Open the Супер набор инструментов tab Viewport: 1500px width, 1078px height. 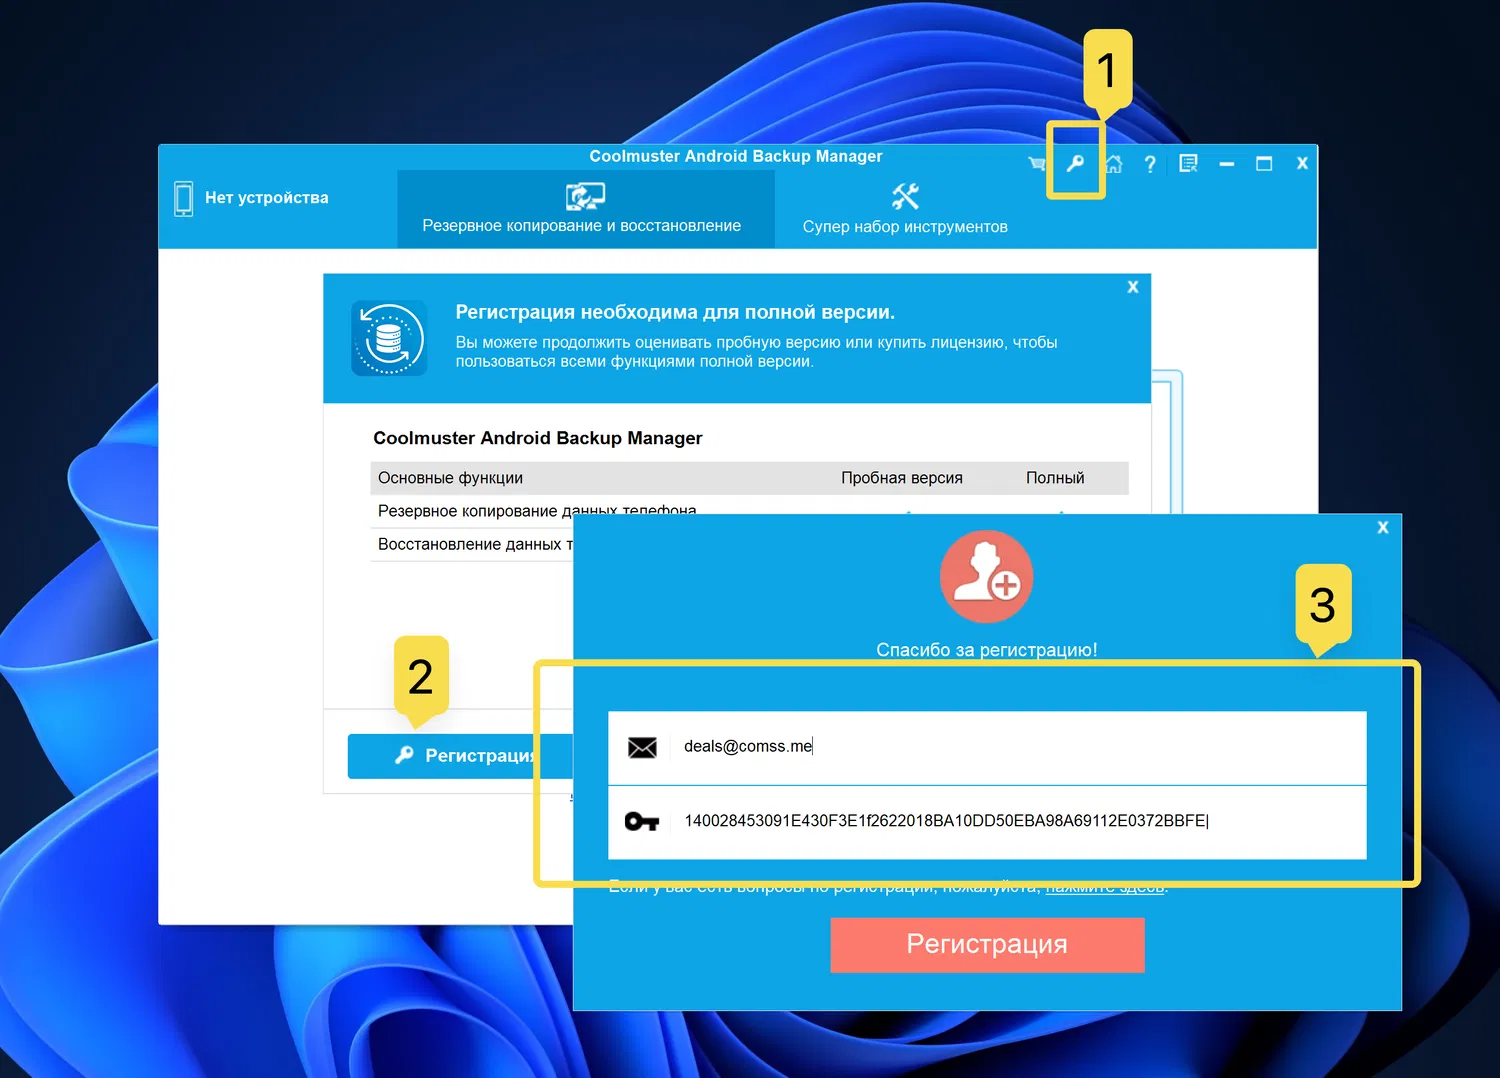pyautogui.click(x=905, y=209)
